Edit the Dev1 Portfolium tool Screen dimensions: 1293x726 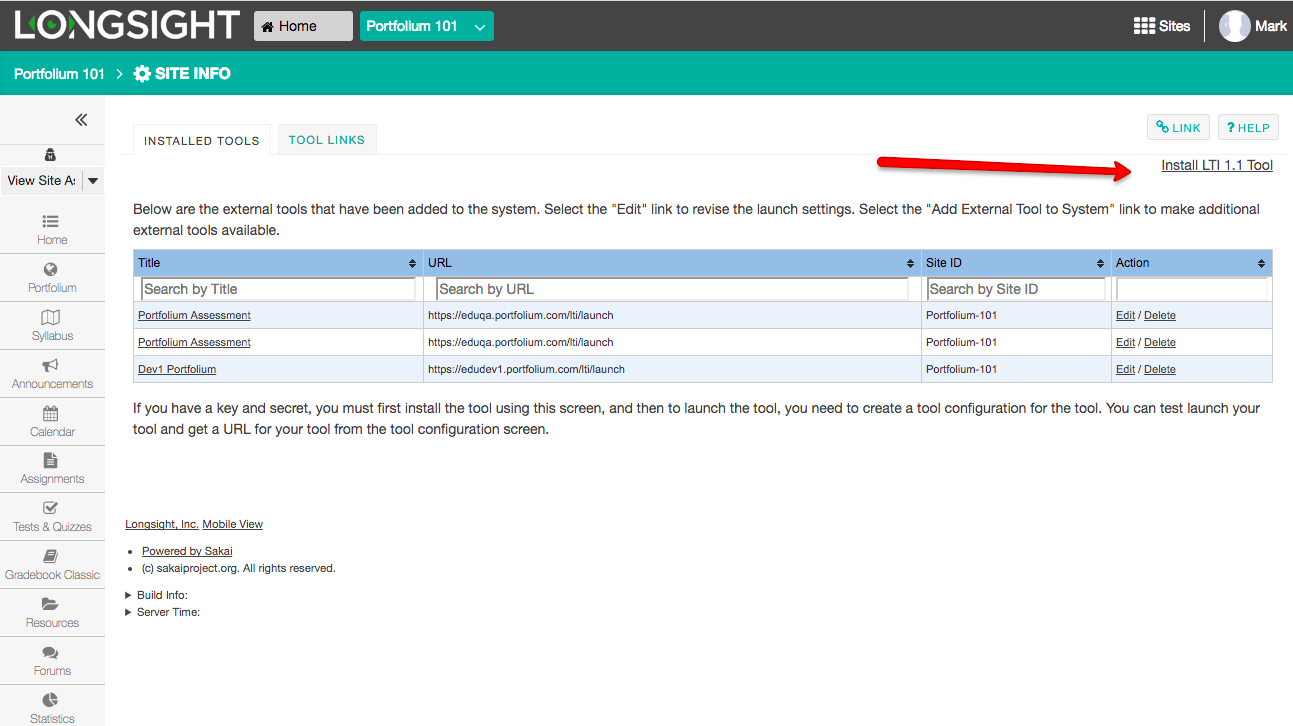coord(1125,369)
